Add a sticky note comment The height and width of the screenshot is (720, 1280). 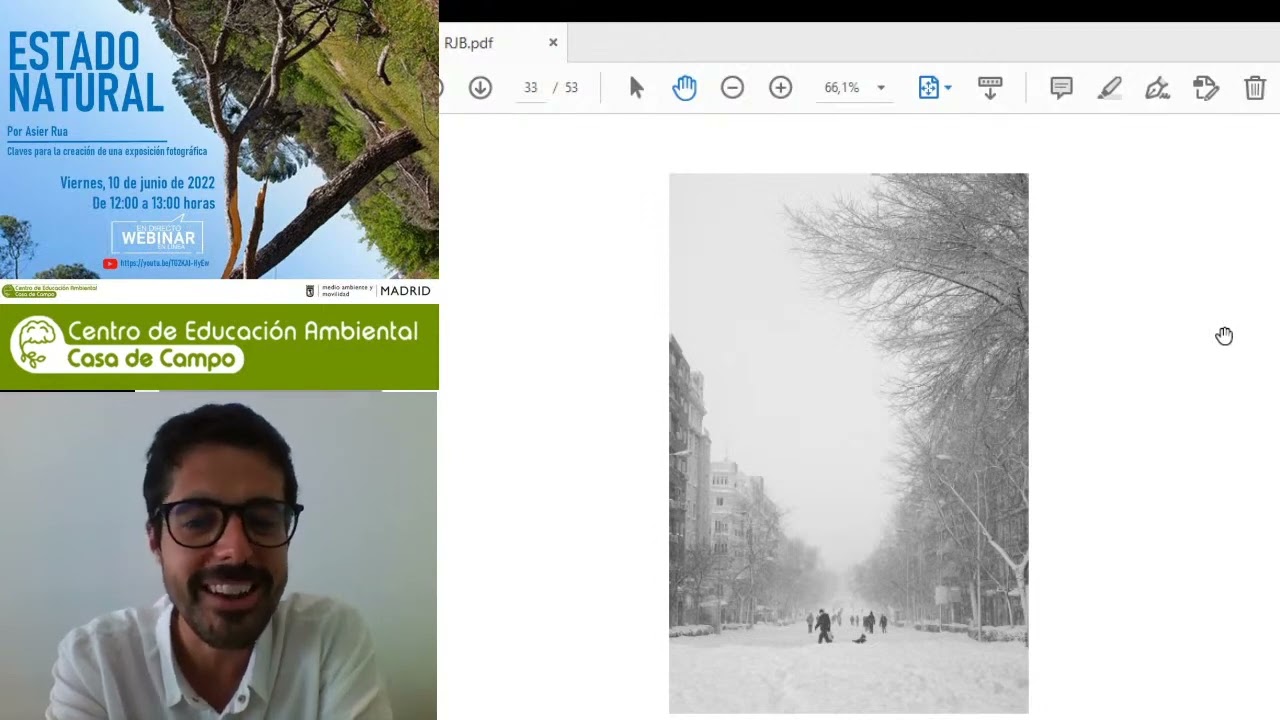click(1061, 88)
